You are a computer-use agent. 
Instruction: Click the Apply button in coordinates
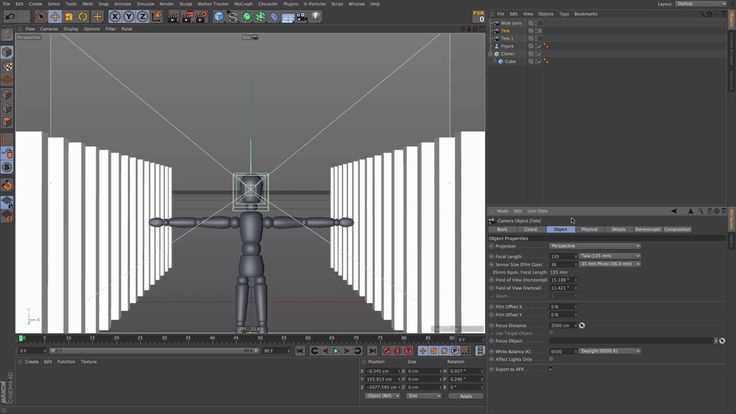pyautogui.click(x=466, y=396)
